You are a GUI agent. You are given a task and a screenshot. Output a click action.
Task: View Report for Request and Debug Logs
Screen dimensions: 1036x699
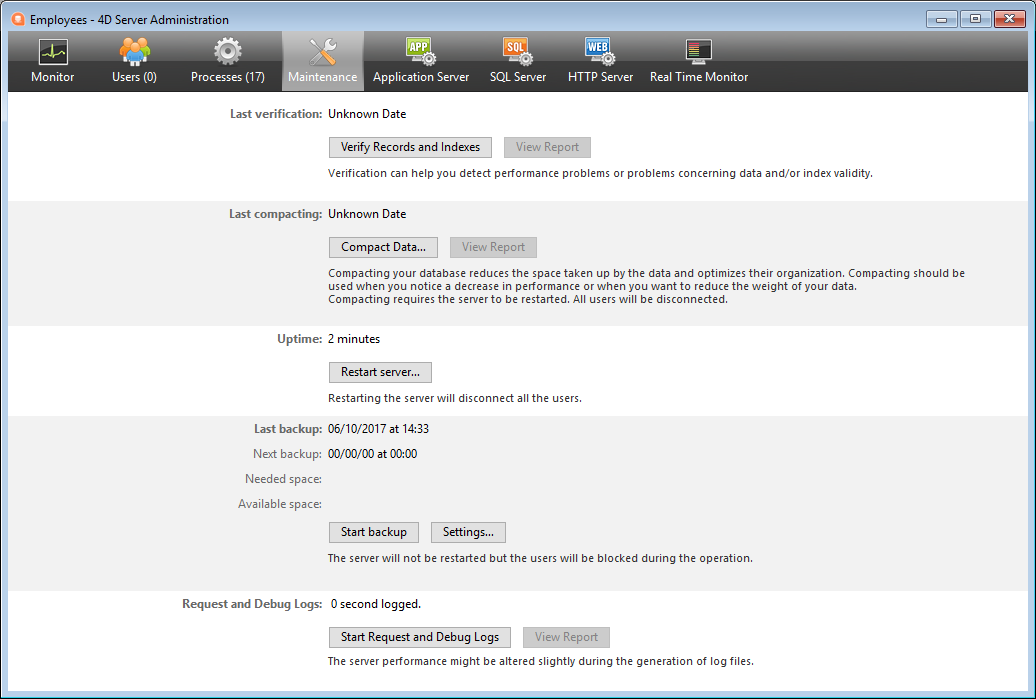566,637
